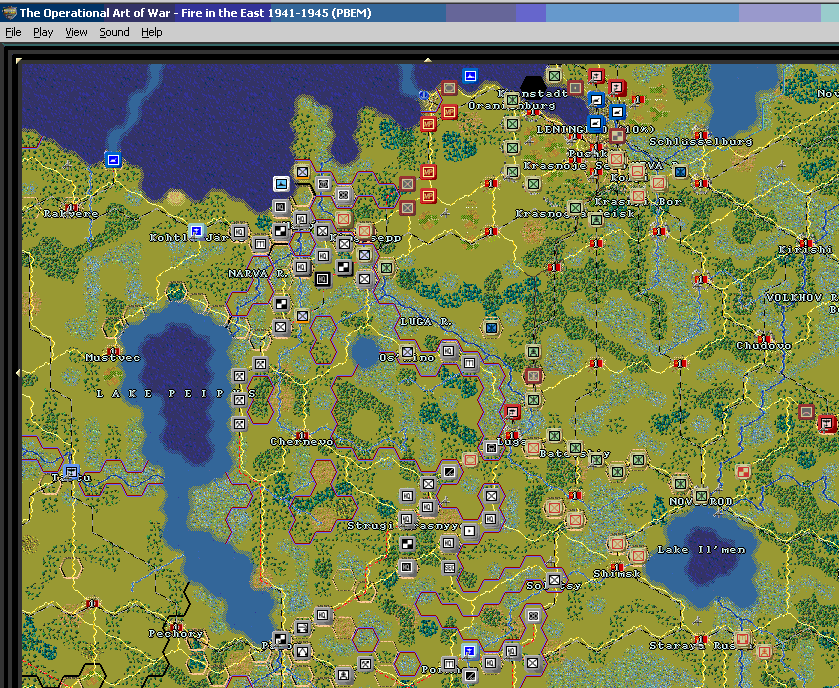Open the File menu
Image resolution: width=840 pixels, height=688 pixels.
pos(13,32)
